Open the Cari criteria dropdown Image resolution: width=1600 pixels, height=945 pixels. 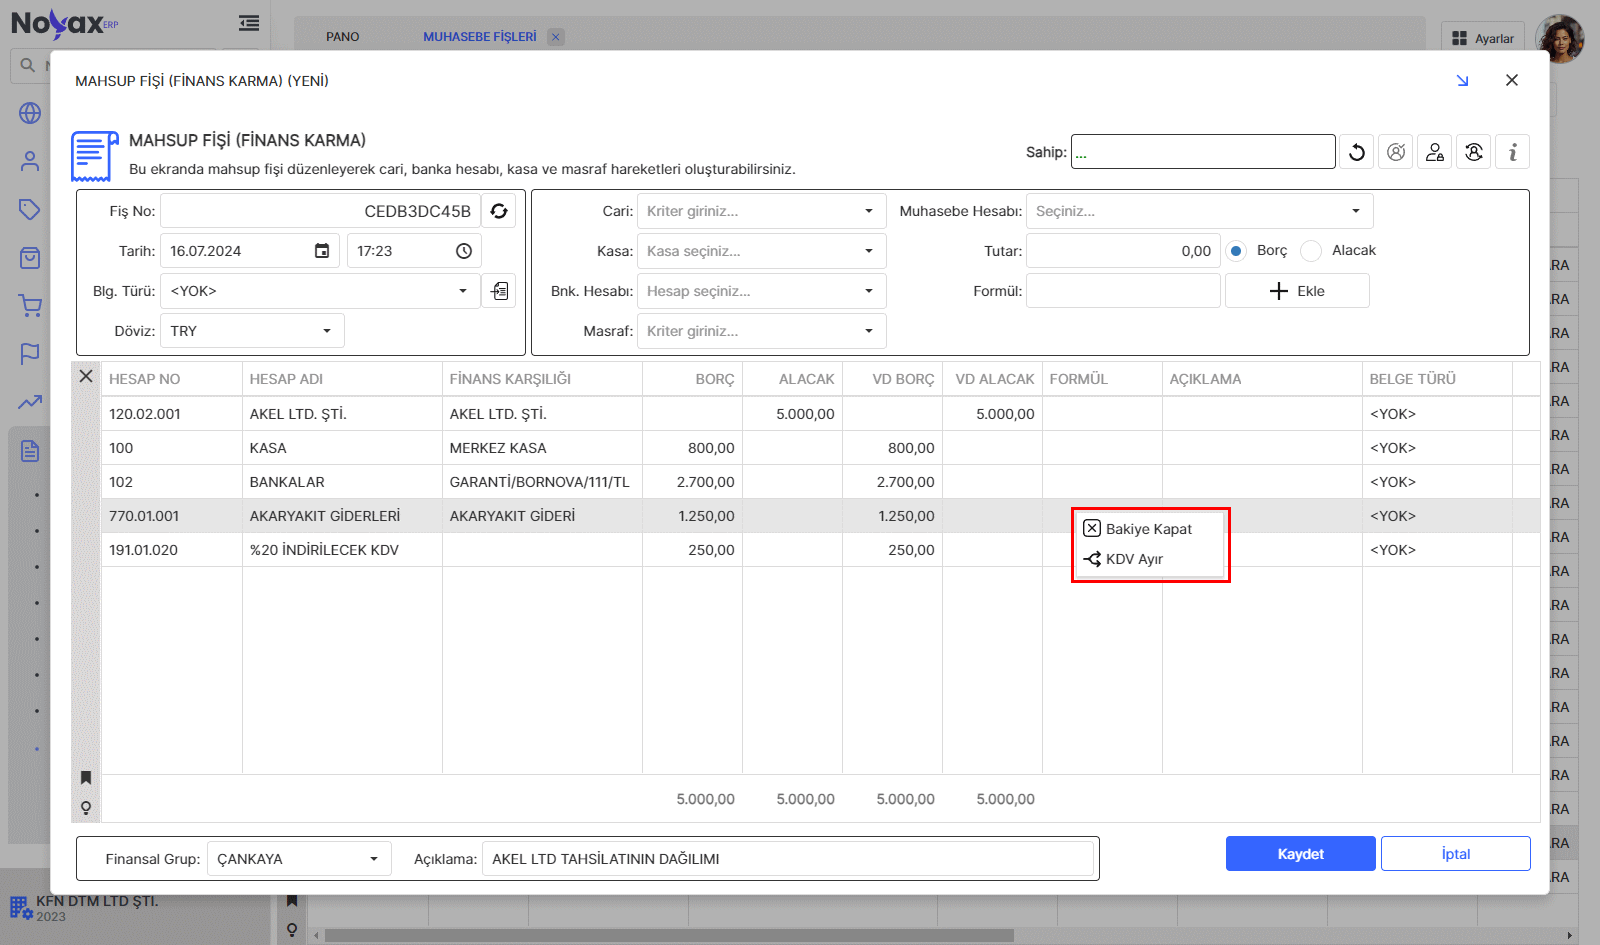coord(869,211)
